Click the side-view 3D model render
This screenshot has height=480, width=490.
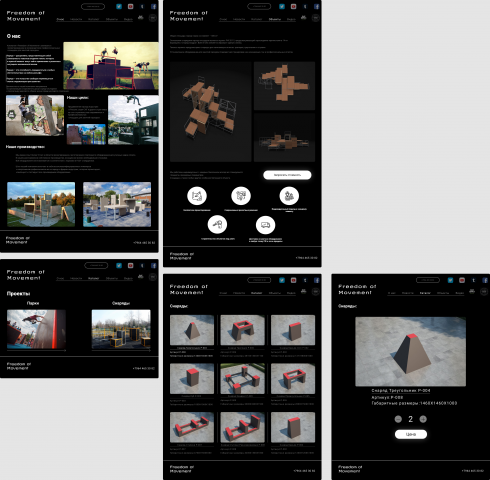coord(284,138)
